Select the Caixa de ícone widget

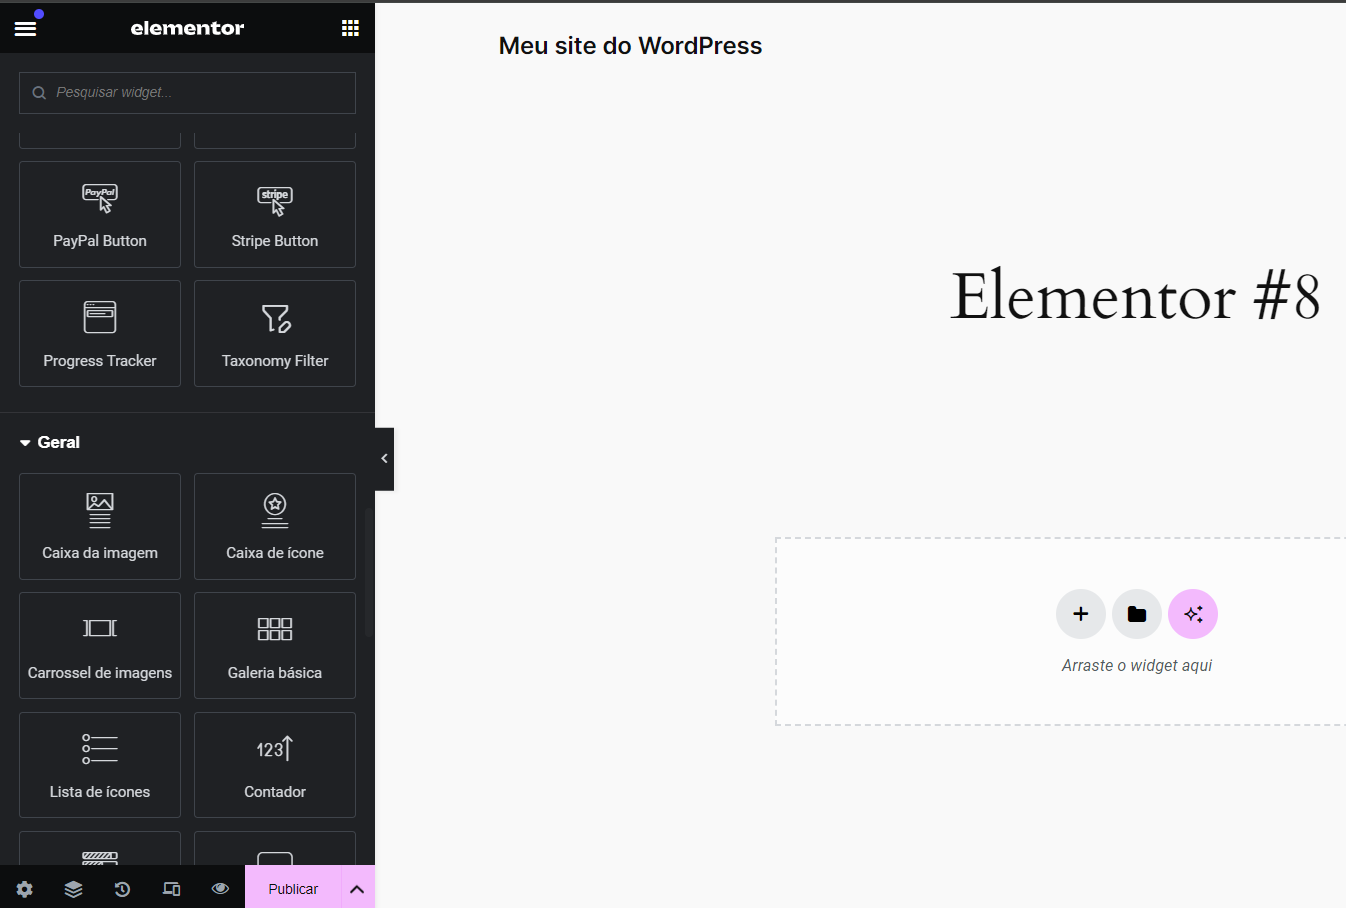pyautogui.click(x=275, y=526)
